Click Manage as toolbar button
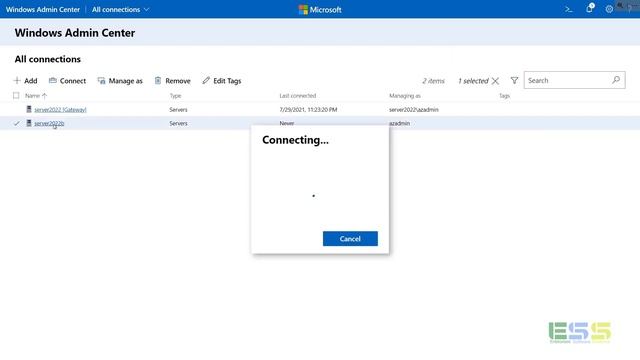The height and width of the screenshot is (360, 640). click(120, 81)
